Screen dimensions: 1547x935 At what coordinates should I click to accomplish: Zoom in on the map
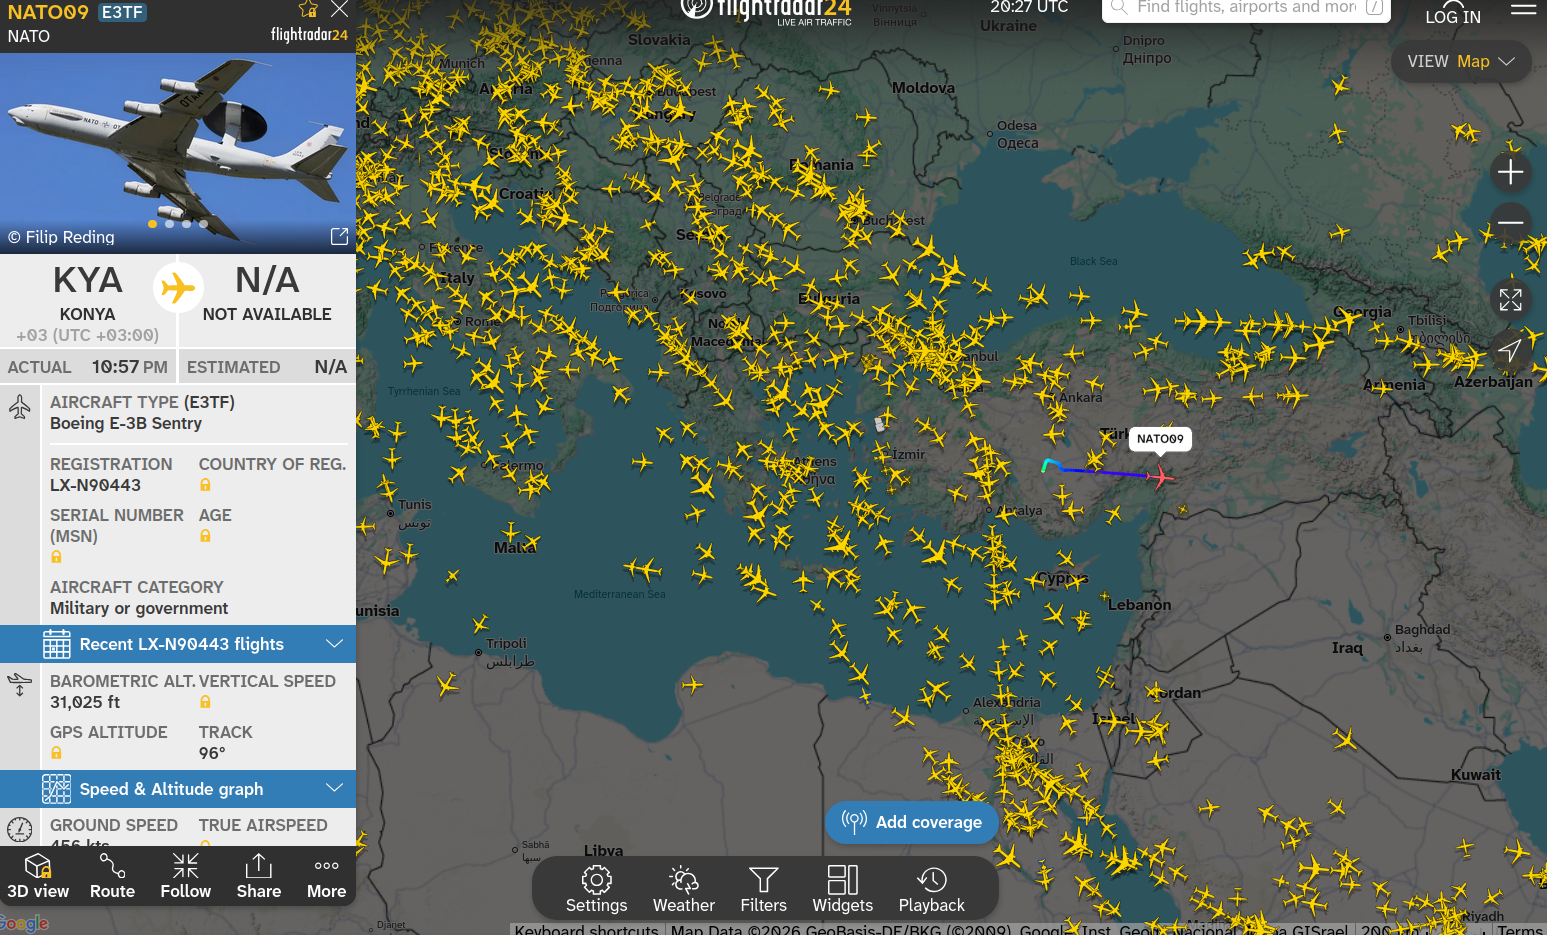point(1510,172)
